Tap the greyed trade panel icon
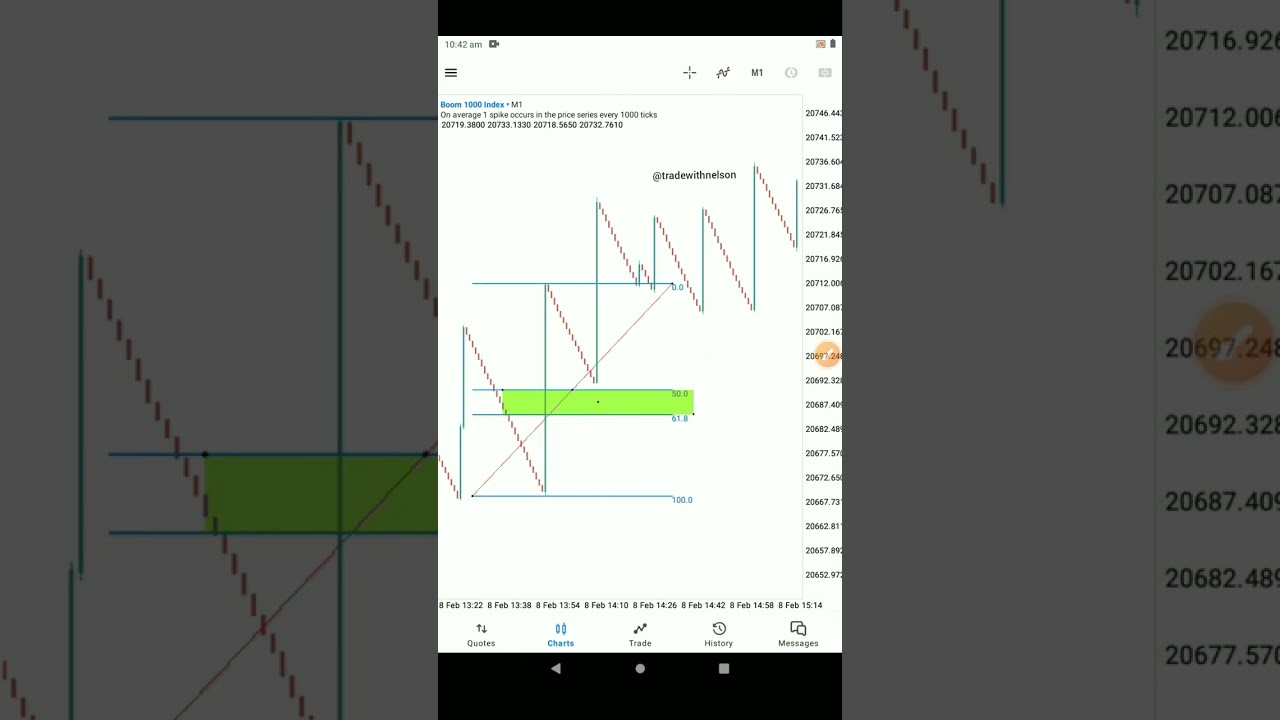The height and width of the screenshot is (720, 1280). point(825,73)
